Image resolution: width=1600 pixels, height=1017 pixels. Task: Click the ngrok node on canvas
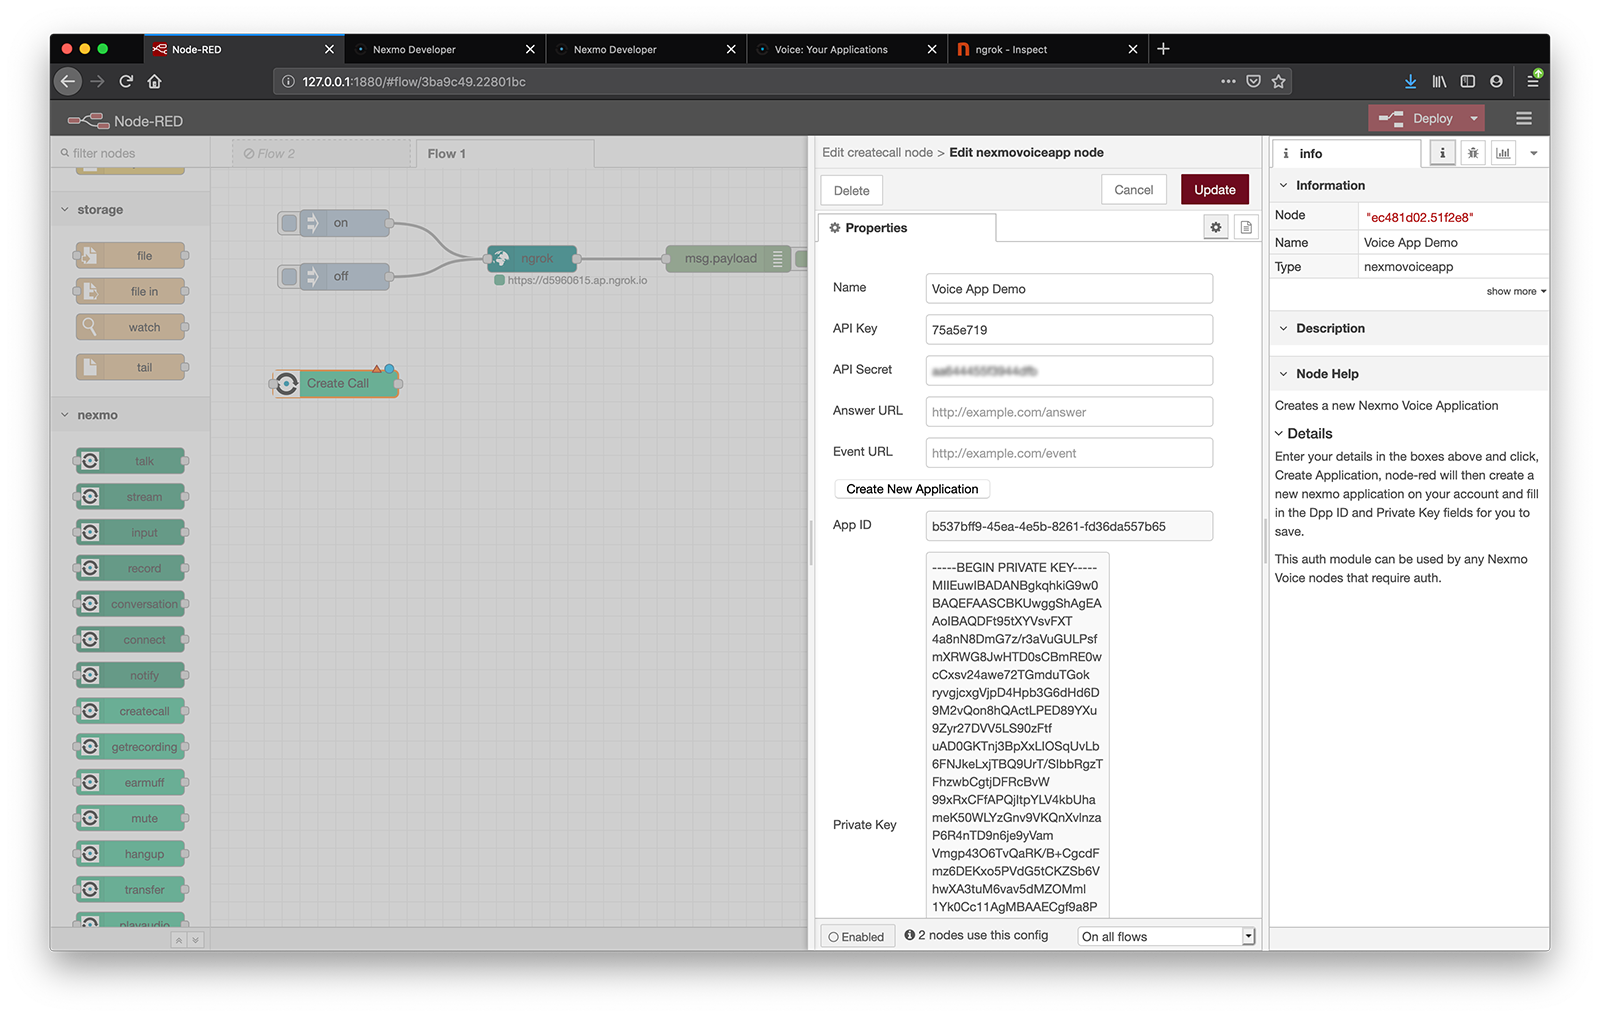point(533,258)
